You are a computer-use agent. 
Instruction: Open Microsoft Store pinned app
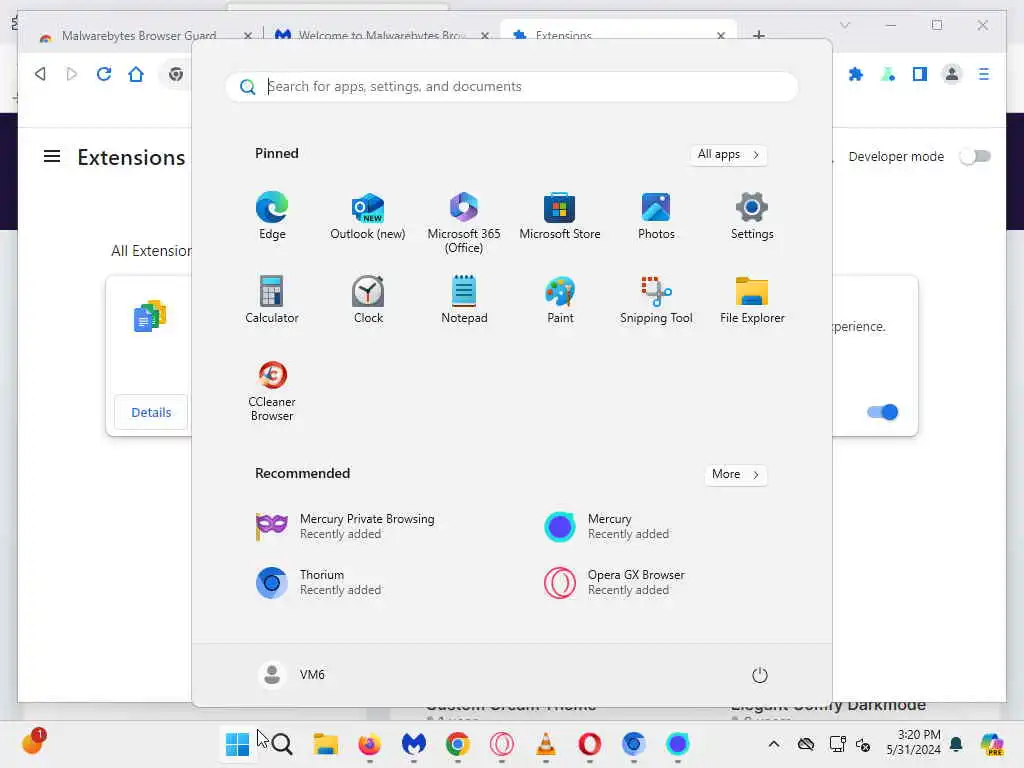click(x=560, y=216)
